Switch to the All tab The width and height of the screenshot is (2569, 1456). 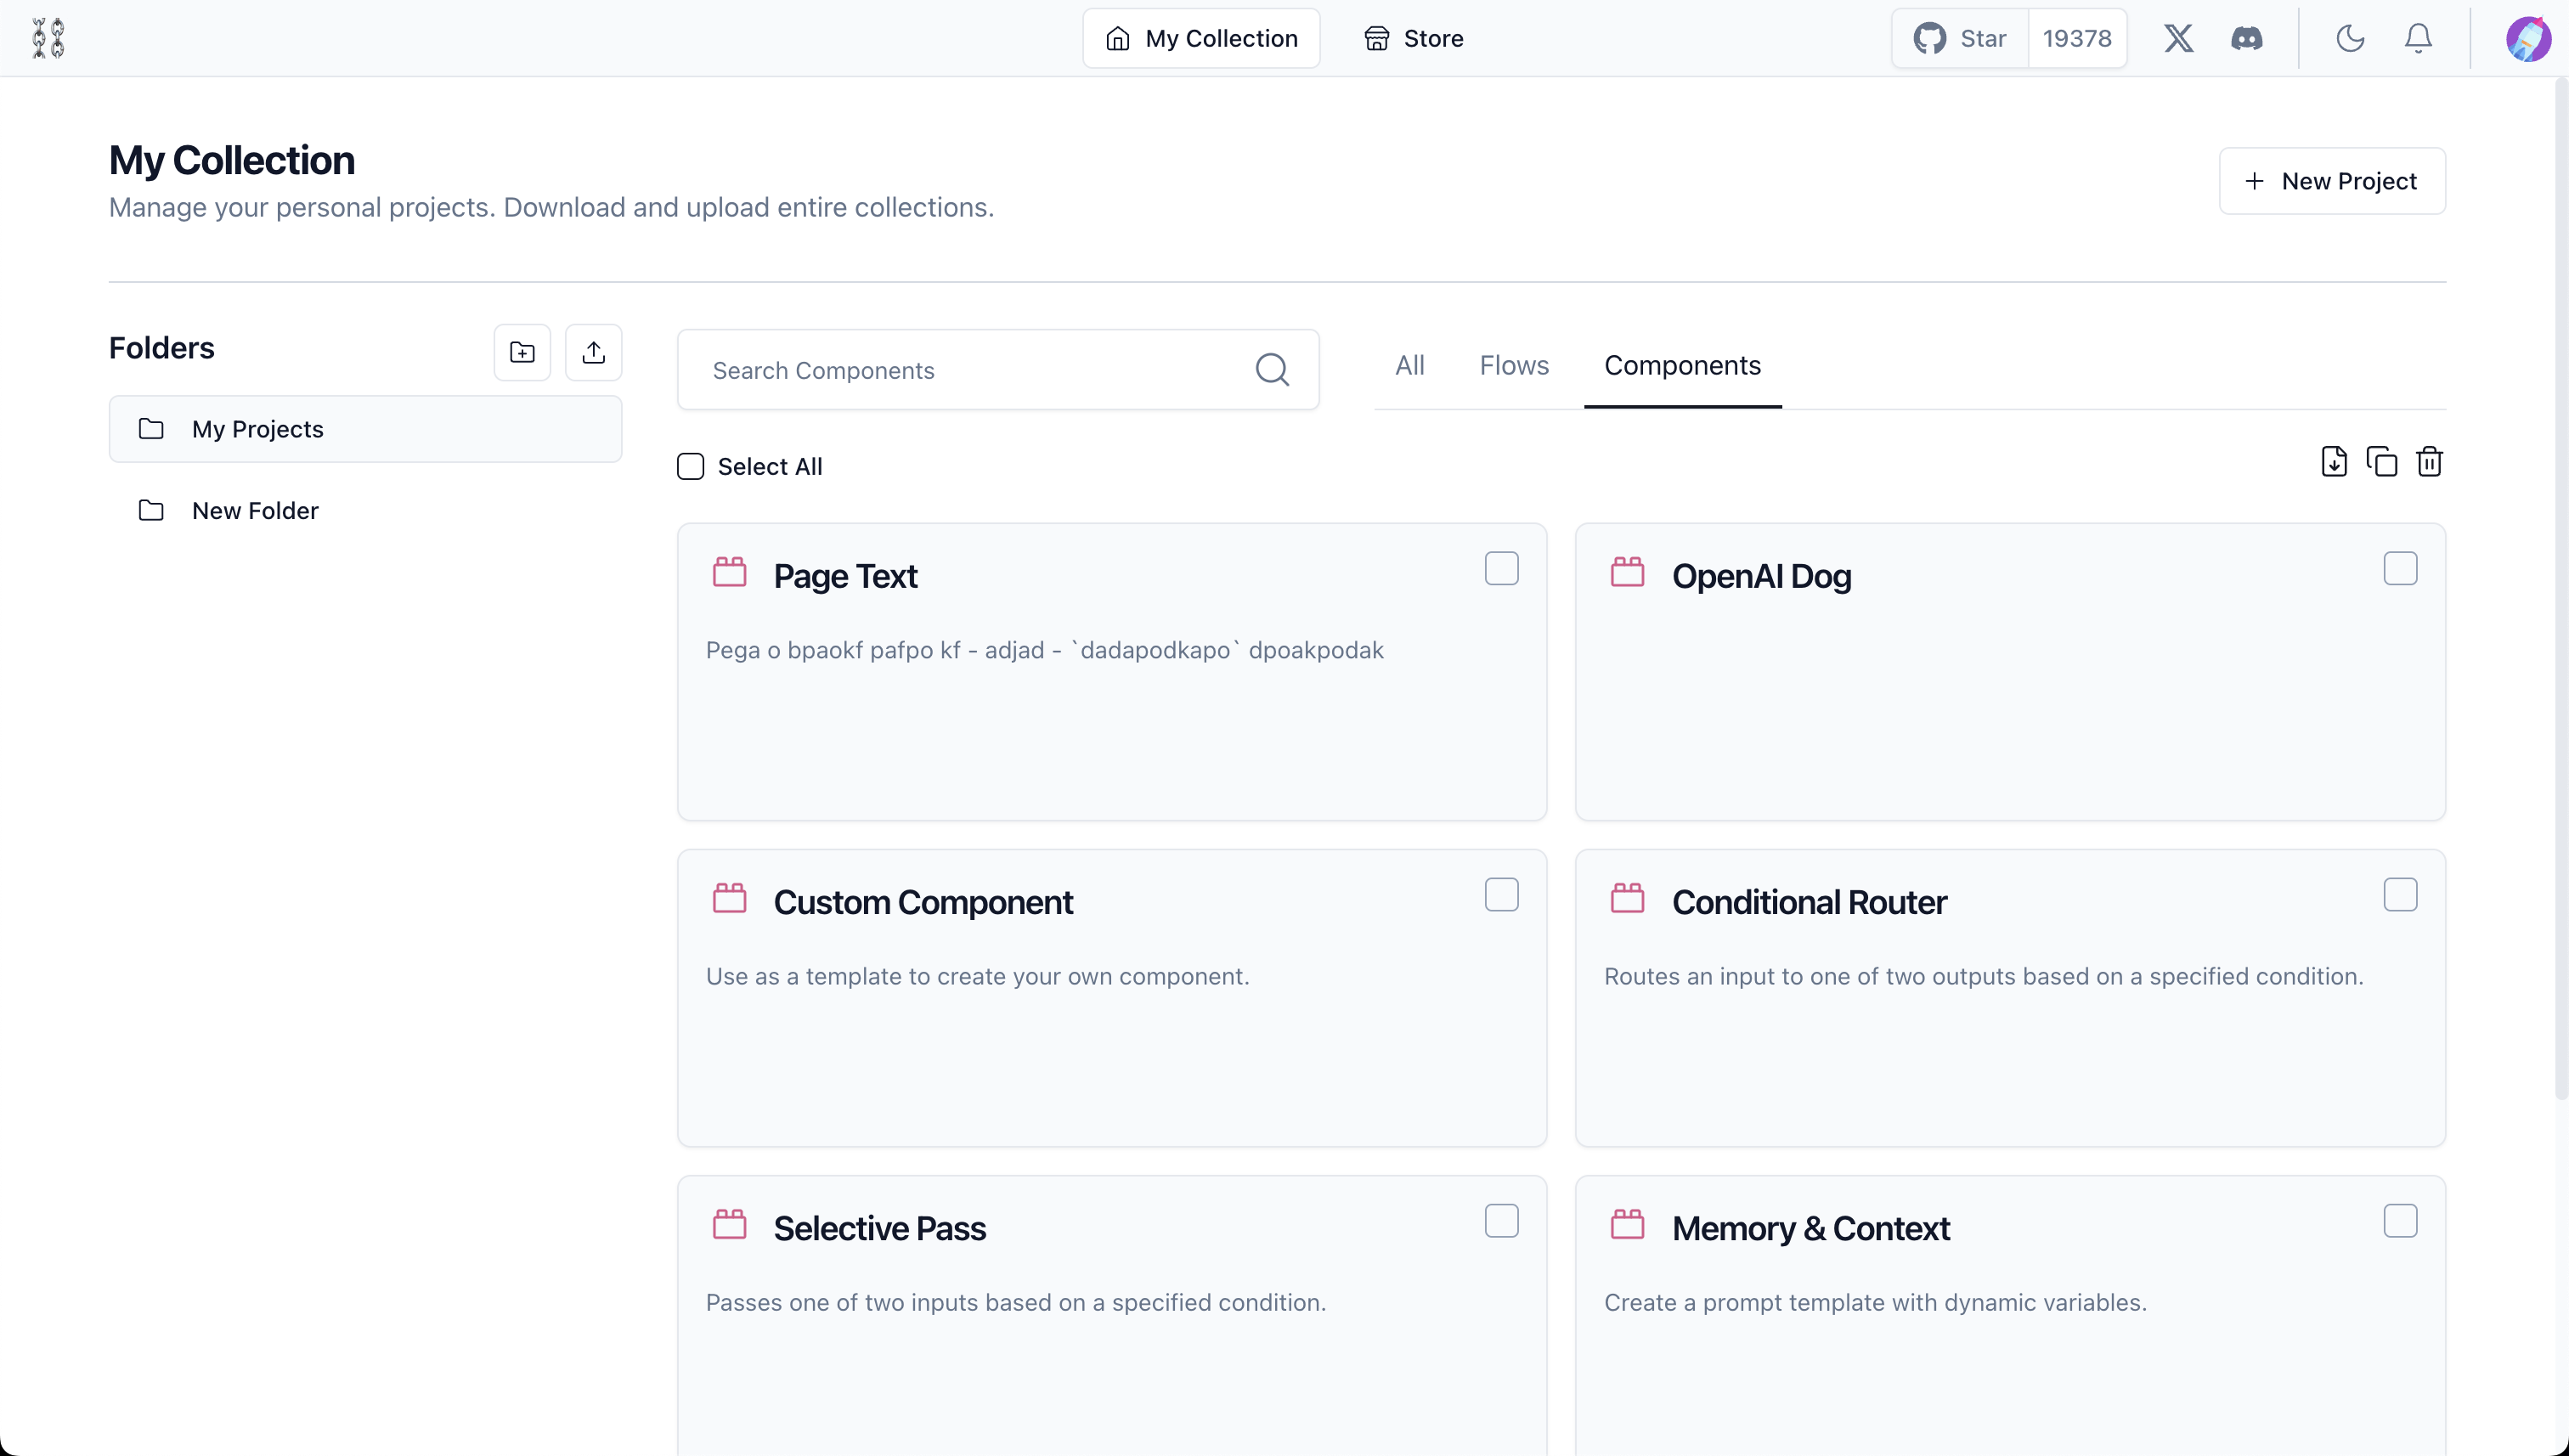[x=1409, y=366]
